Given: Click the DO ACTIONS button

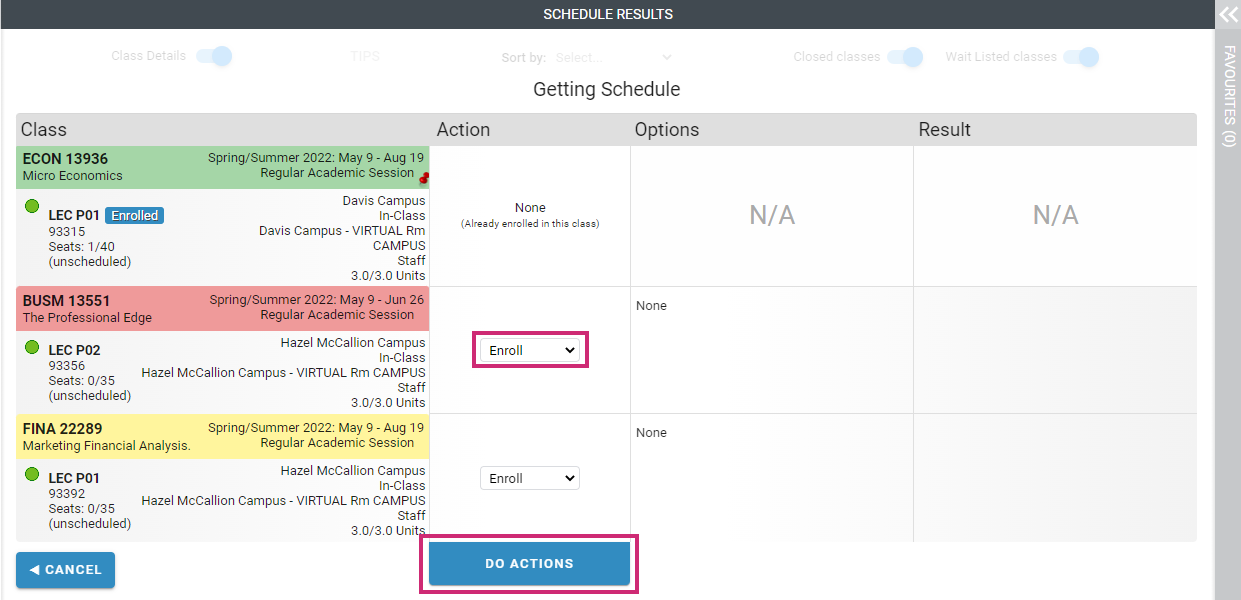Looking at the screenshot, I should pyautogui.click(x=529, y=564).
